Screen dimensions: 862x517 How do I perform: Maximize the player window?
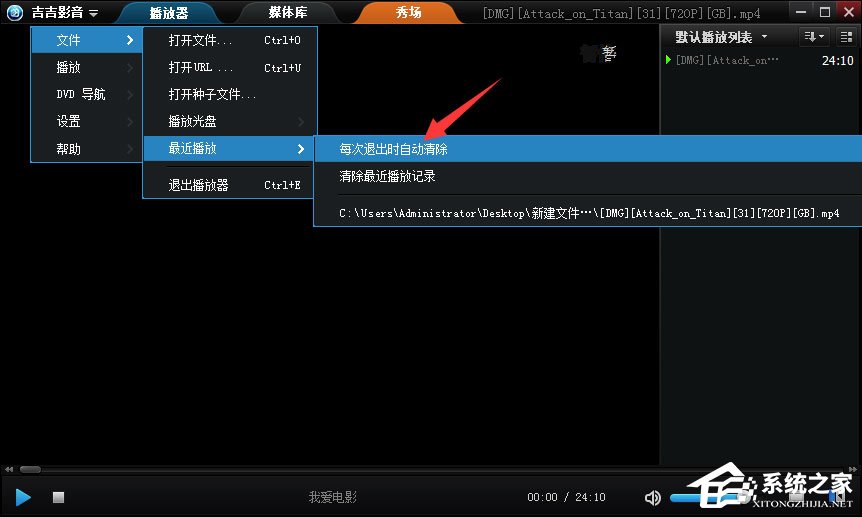[x=825, y=12]
